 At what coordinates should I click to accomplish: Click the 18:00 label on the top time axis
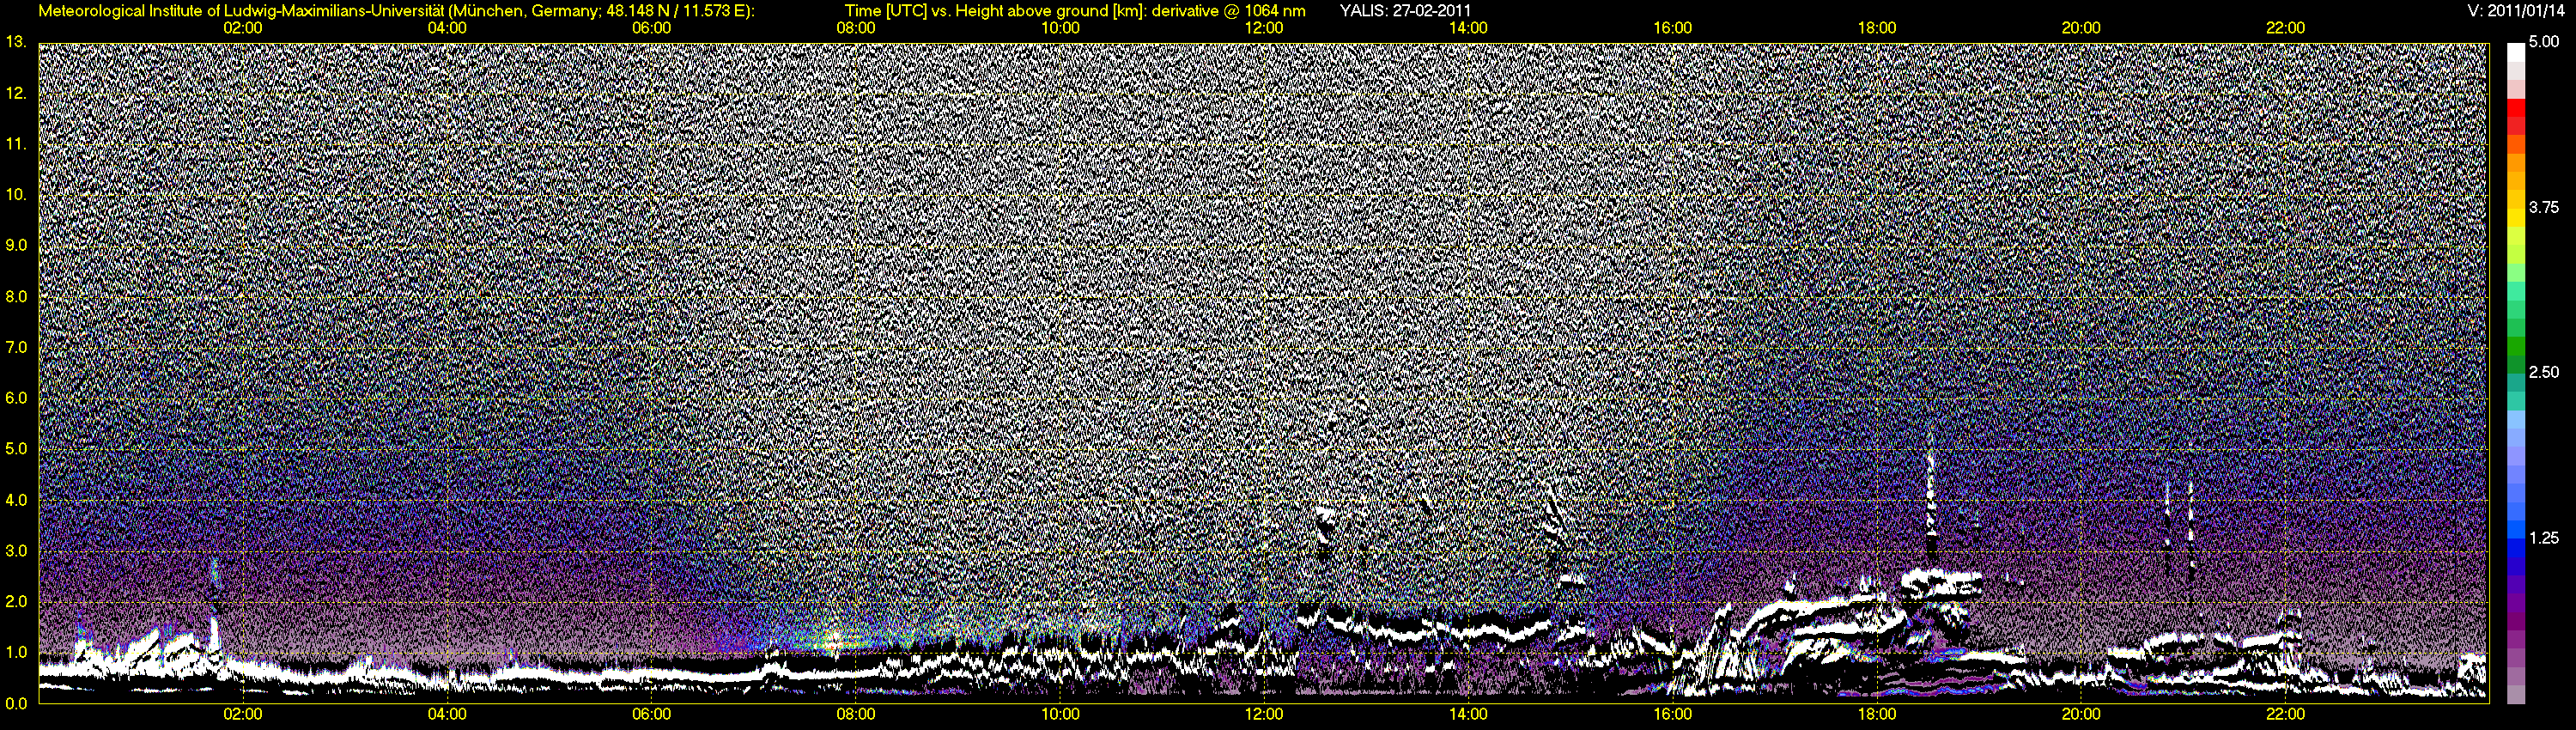(1877, 28)
